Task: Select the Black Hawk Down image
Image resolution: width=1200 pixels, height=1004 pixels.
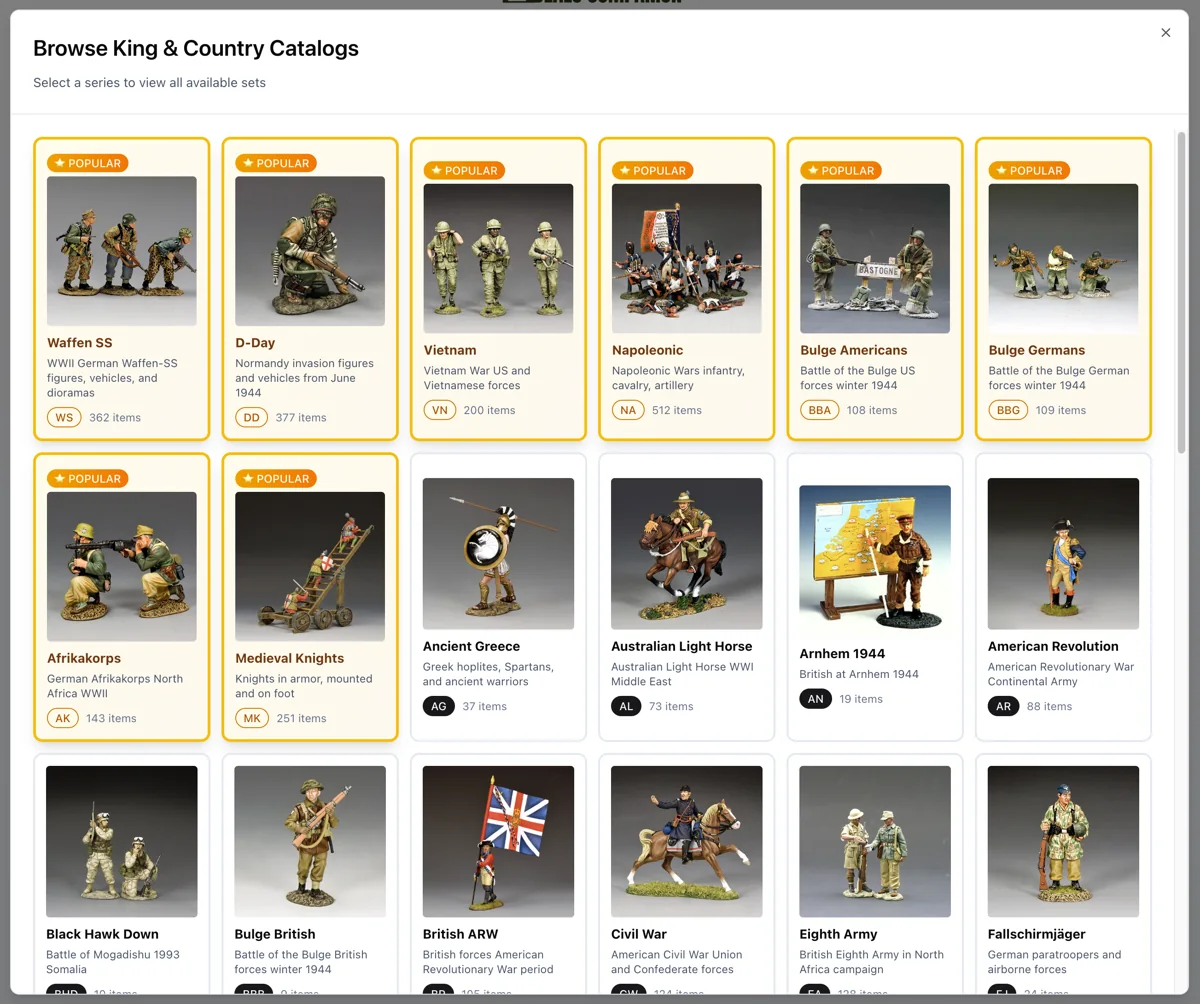Action: click(122, 841)
